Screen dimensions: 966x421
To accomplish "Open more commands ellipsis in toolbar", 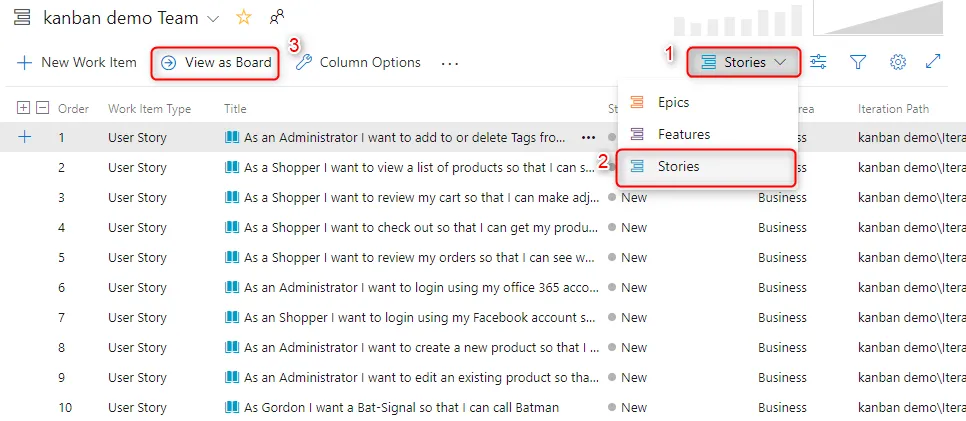I will [450, 63].
